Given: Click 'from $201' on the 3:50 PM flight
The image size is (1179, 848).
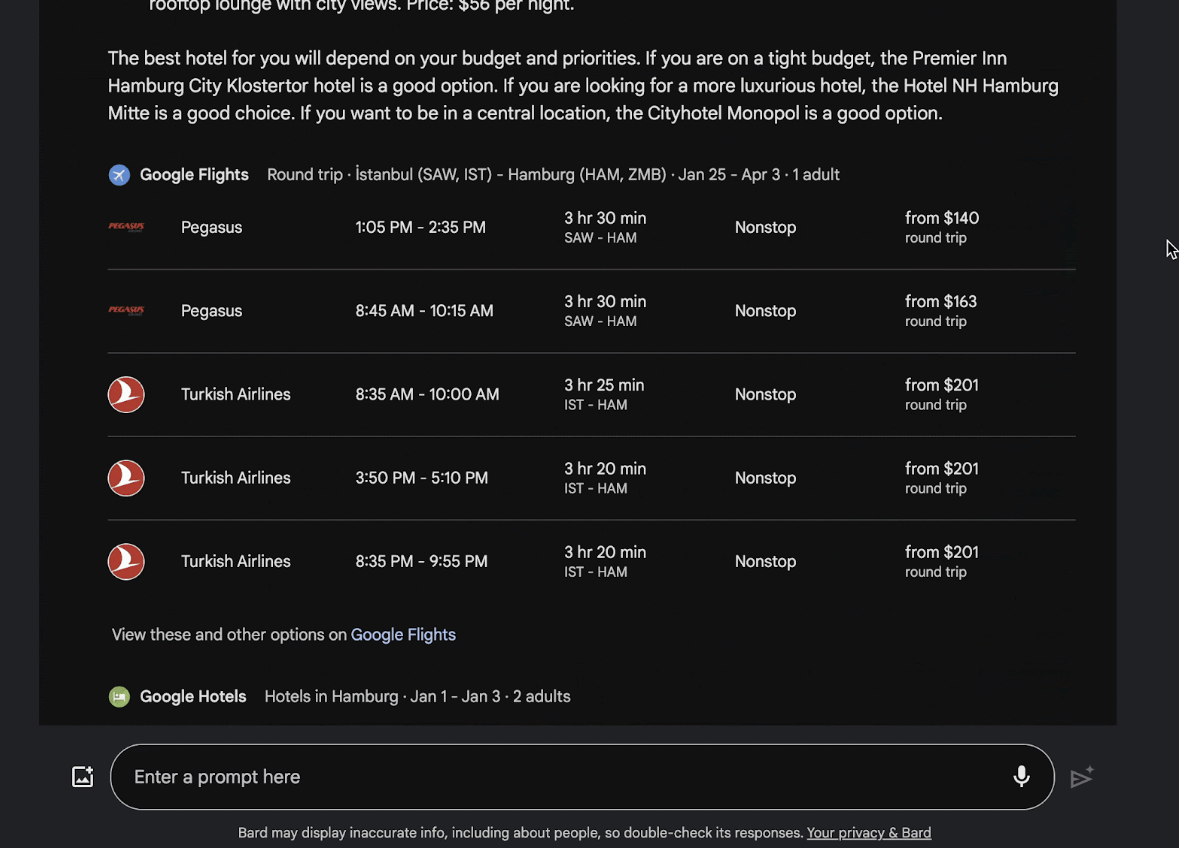Looking at the screenshot, I should tap(941, 468).
